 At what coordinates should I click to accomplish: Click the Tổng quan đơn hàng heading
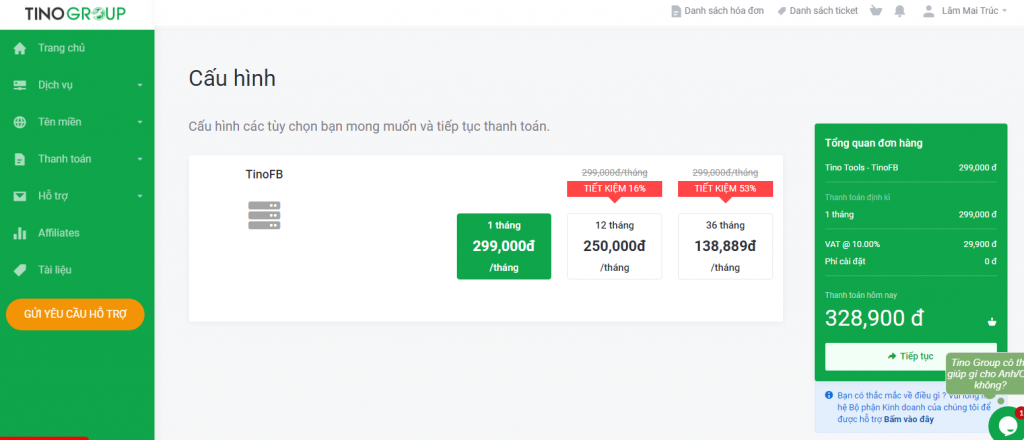point(874,143)
